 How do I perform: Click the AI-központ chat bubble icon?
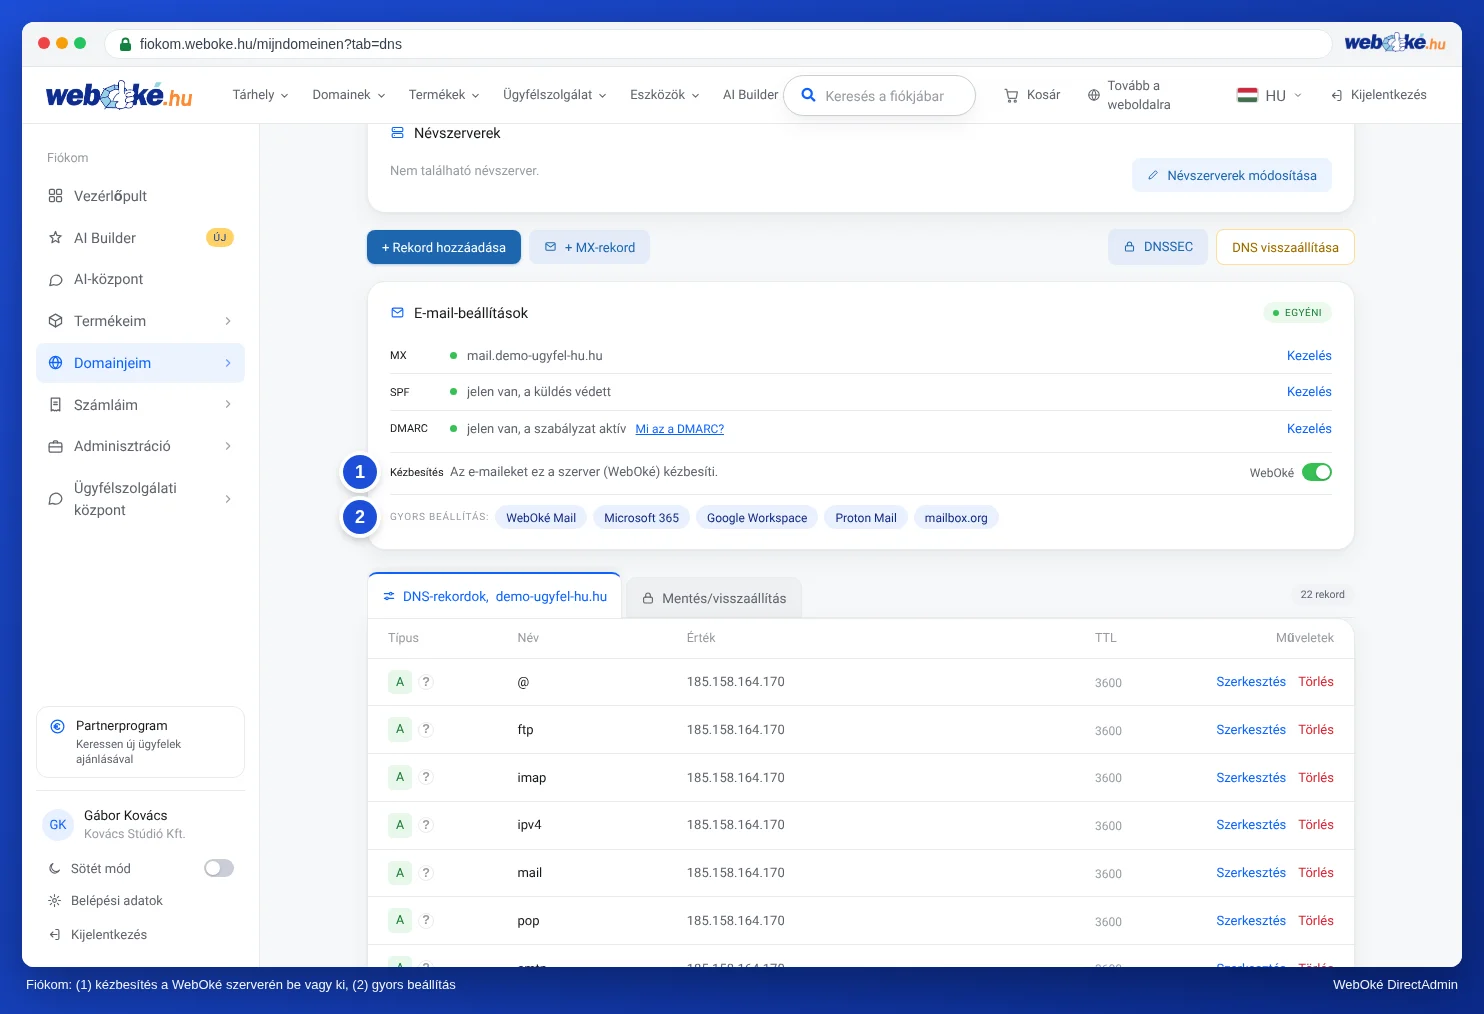point(56,280)
